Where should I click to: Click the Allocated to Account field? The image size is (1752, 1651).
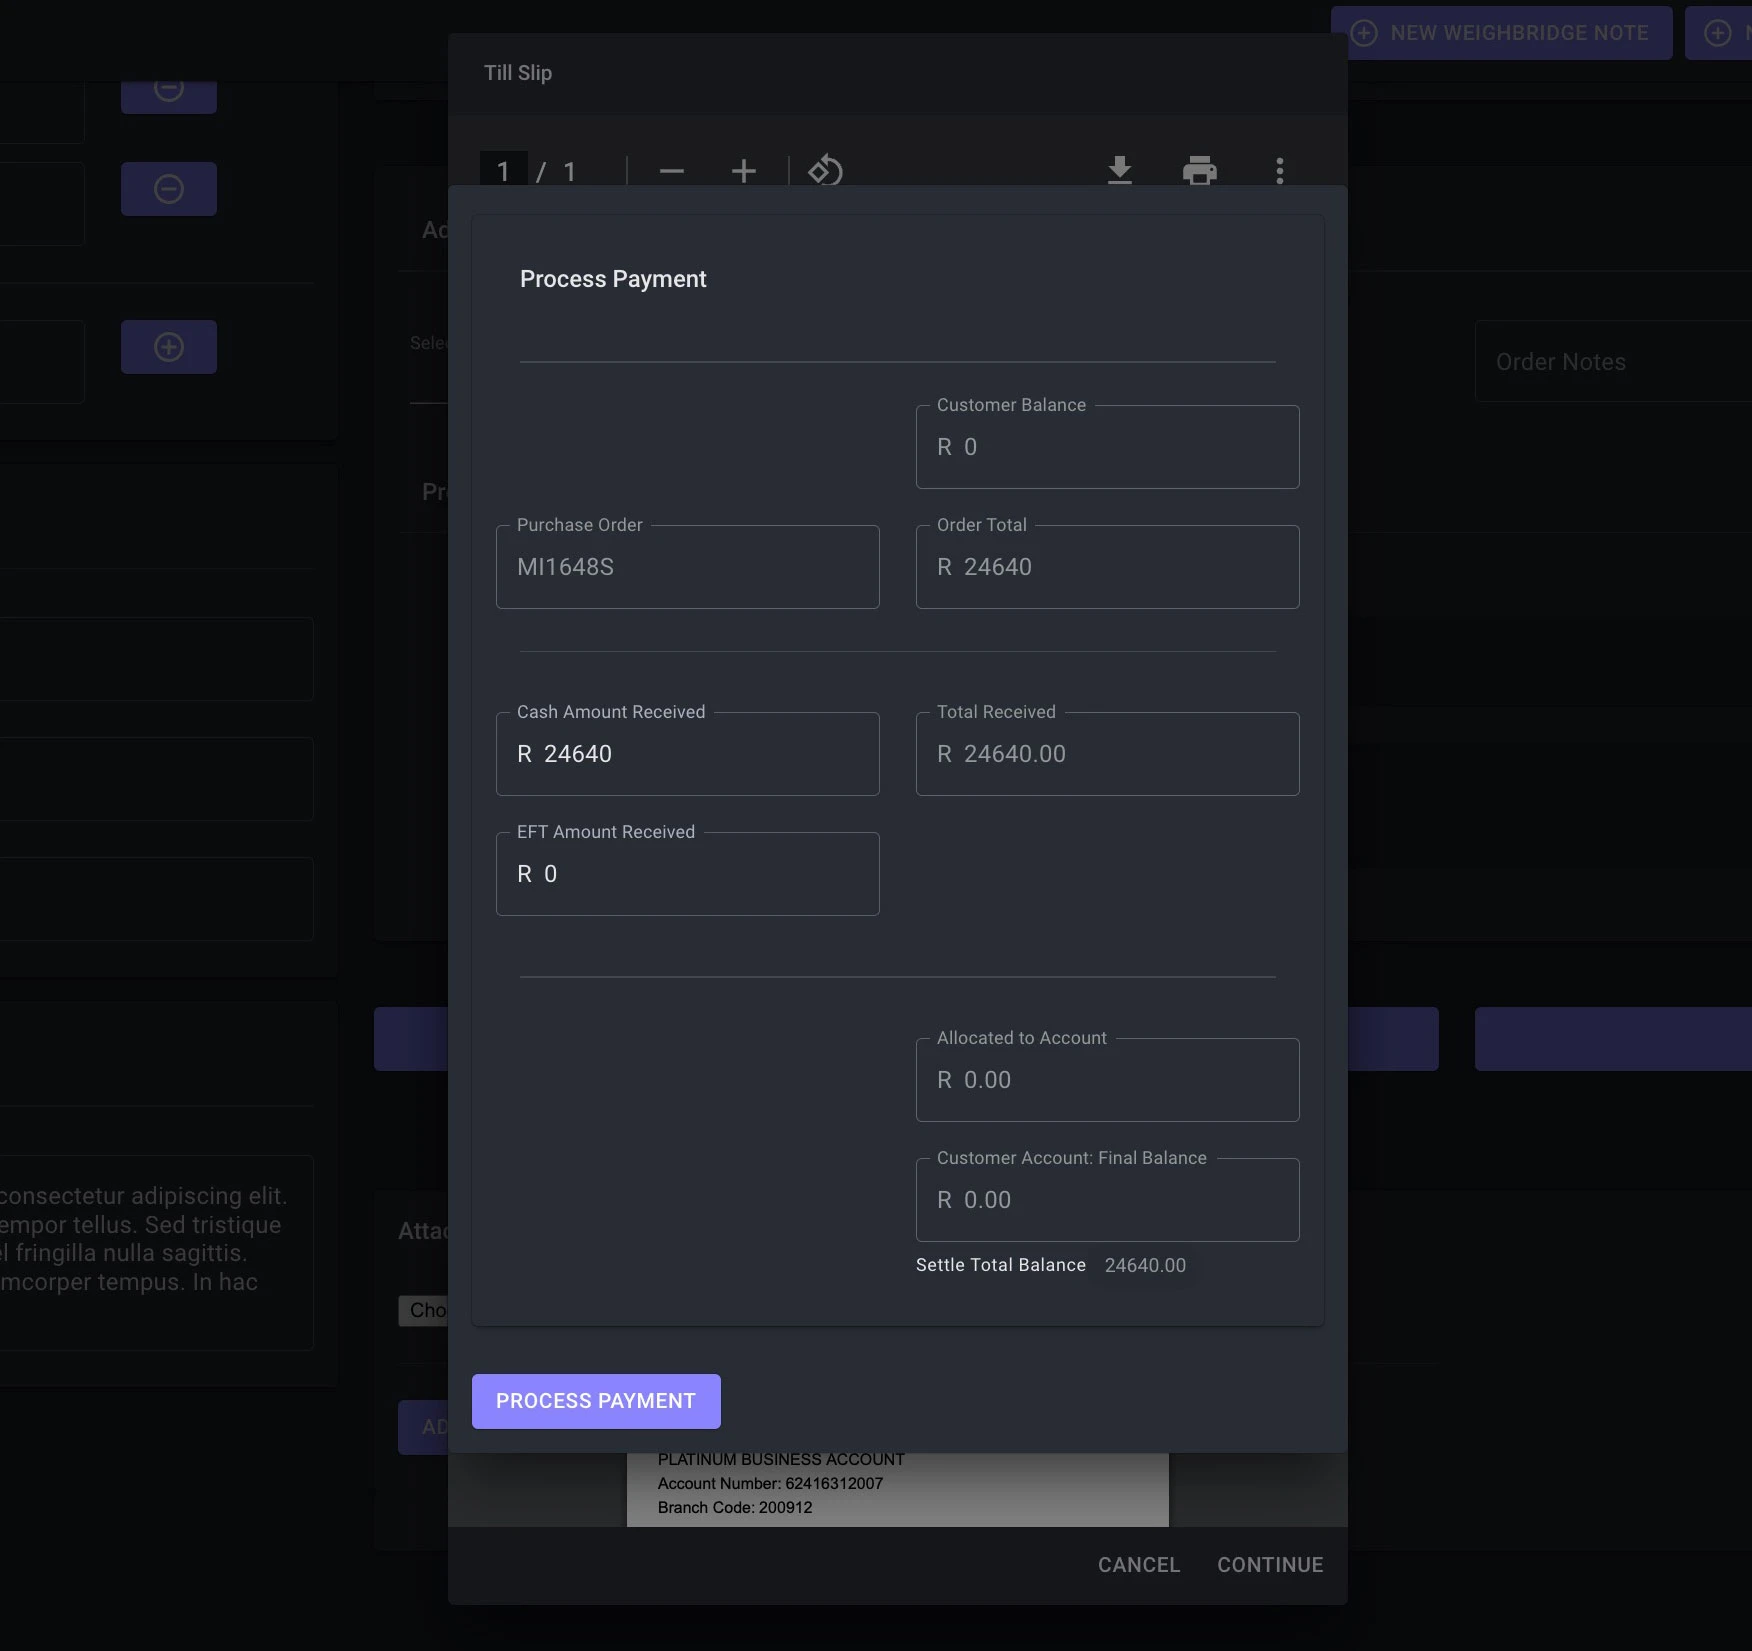[x=1107, y=1080]
